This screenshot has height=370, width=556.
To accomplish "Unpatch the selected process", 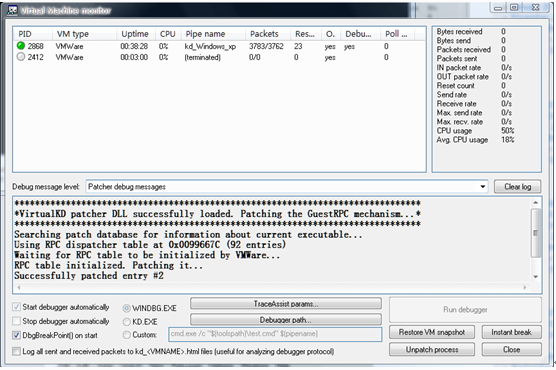I will click(432, 349).
